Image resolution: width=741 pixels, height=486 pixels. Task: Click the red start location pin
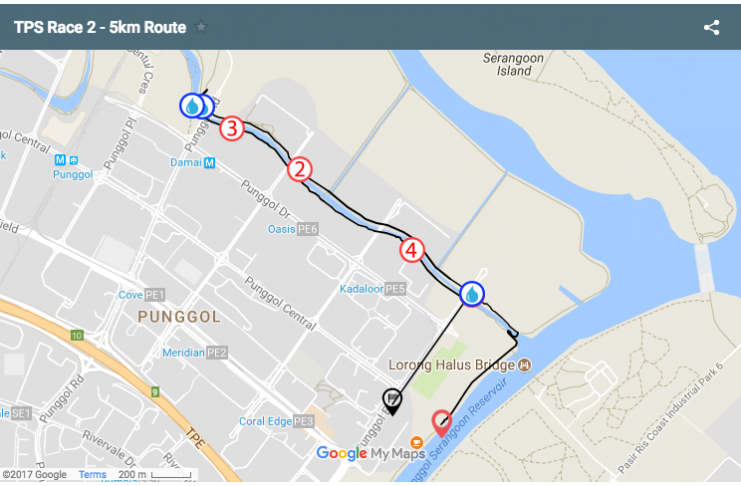pos(441,423)
